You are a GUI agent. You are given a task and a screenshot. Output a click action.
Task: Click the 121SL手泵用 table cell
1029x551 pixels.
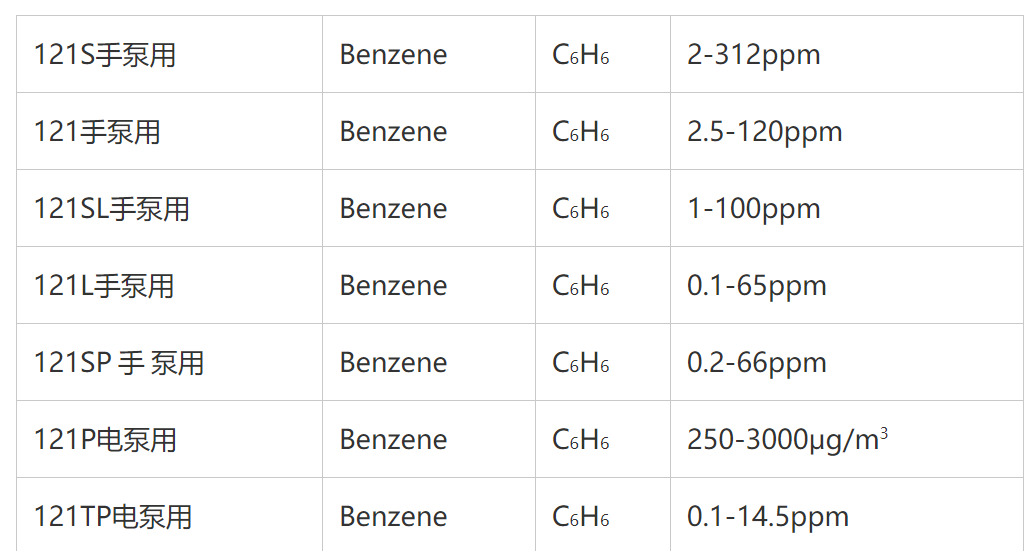pos(112,209)
